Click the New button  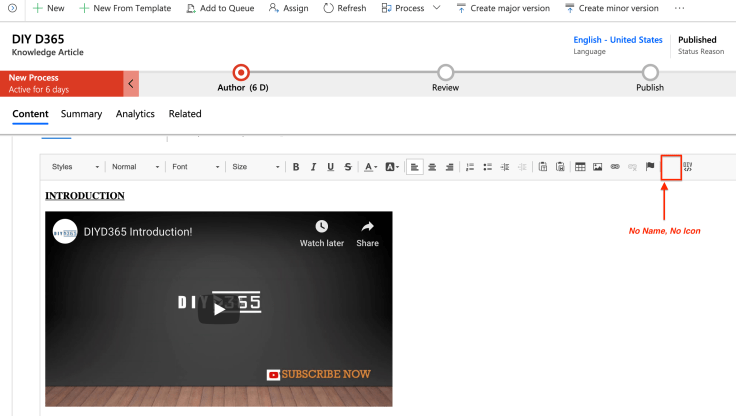(x=48, y=8)
